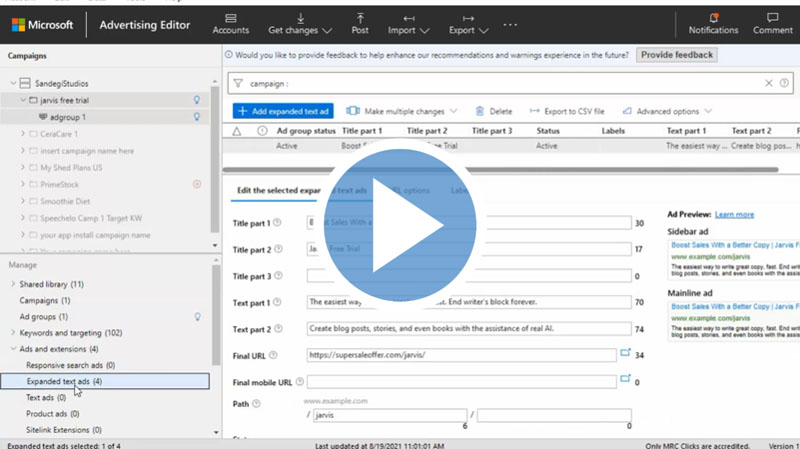
Task: Open the Import dropdown
Action: pos(408,24)
